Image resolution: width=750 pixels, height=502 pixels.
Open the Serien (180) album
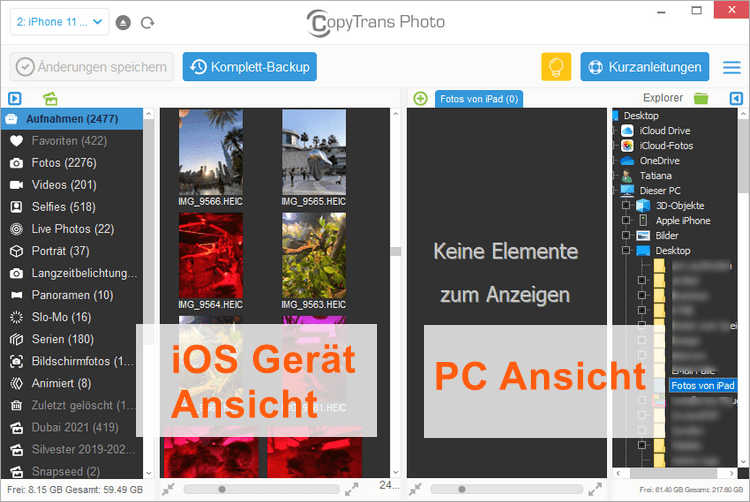click(x=72, y=339)
